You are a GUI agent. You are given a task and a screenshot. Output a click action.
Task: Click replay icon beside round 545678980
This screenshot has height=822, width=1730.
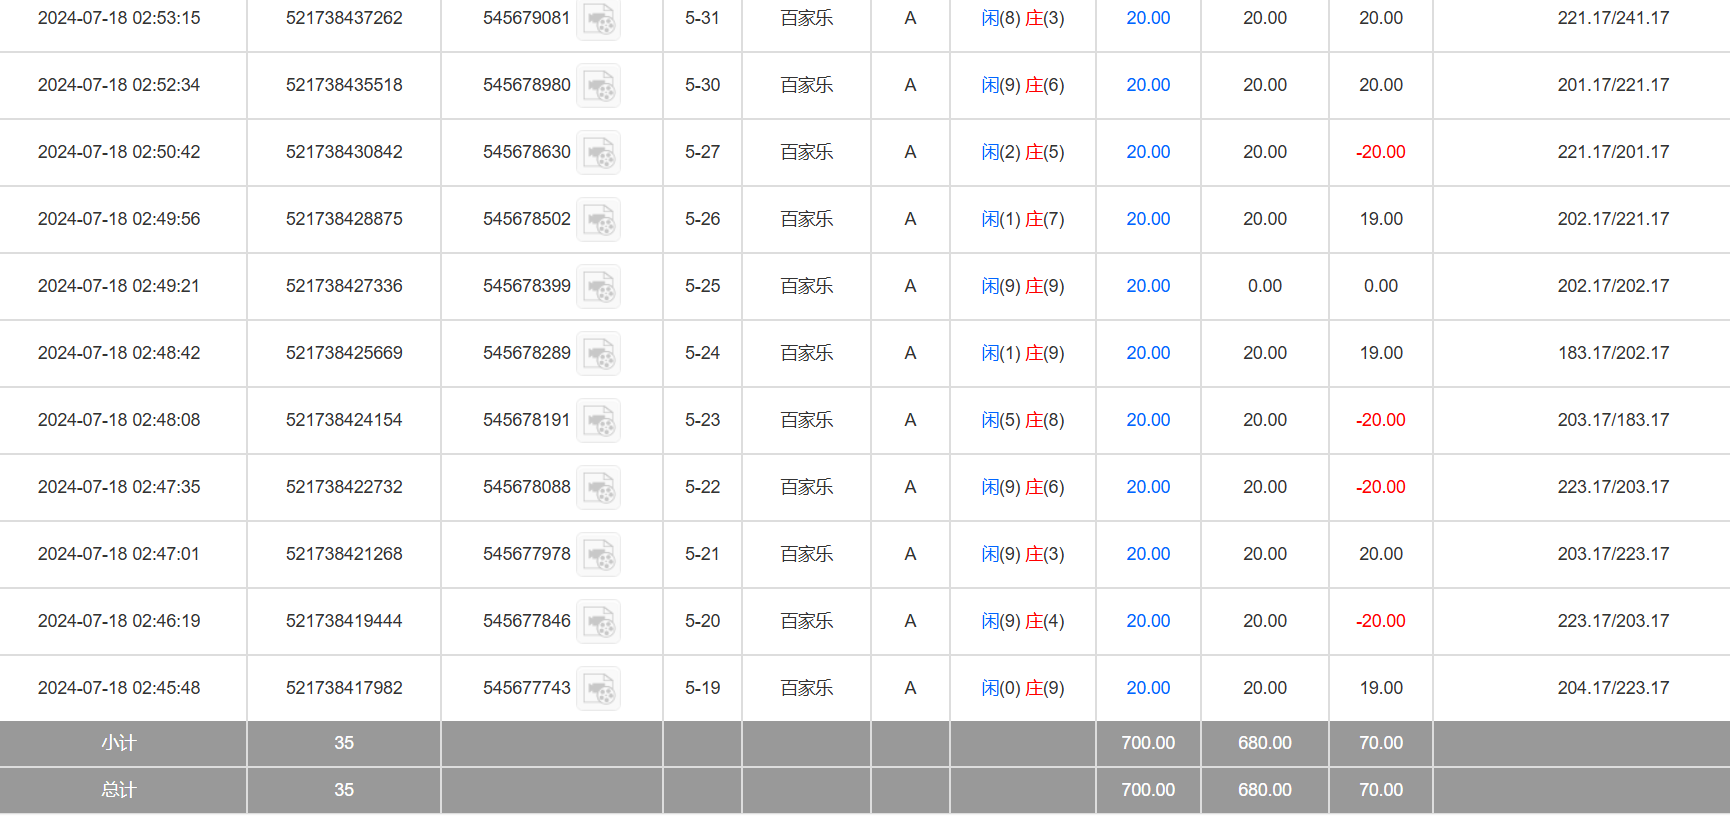[x=599, y=86]
